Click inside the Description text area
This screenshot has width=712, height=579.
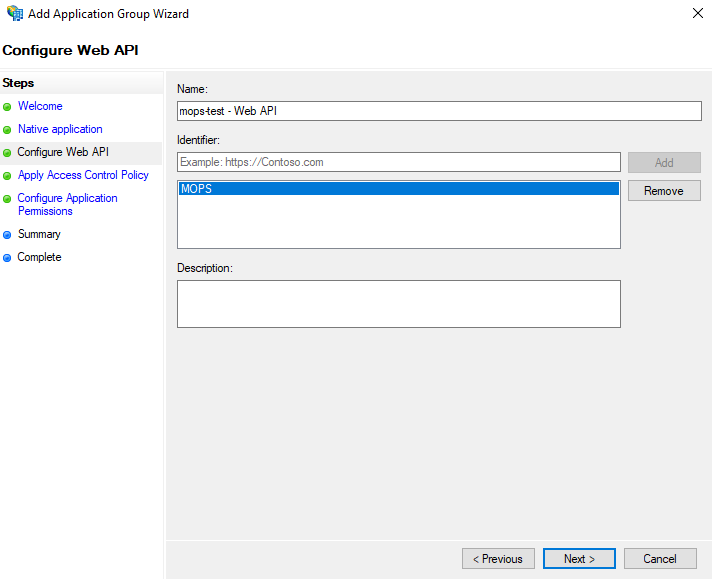click(x=398, y=304)
